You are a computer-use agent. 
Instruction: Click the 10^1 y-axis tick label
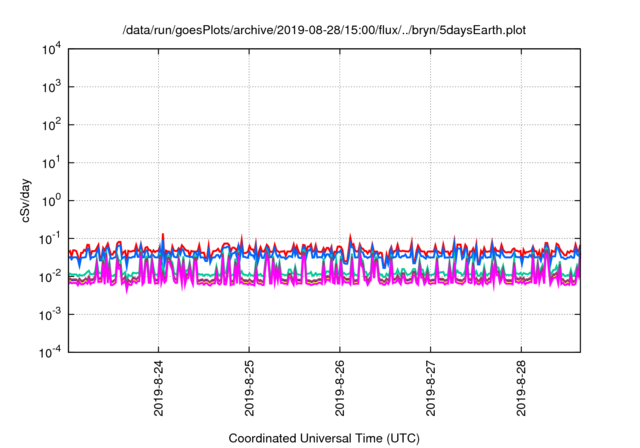(52, 163)
